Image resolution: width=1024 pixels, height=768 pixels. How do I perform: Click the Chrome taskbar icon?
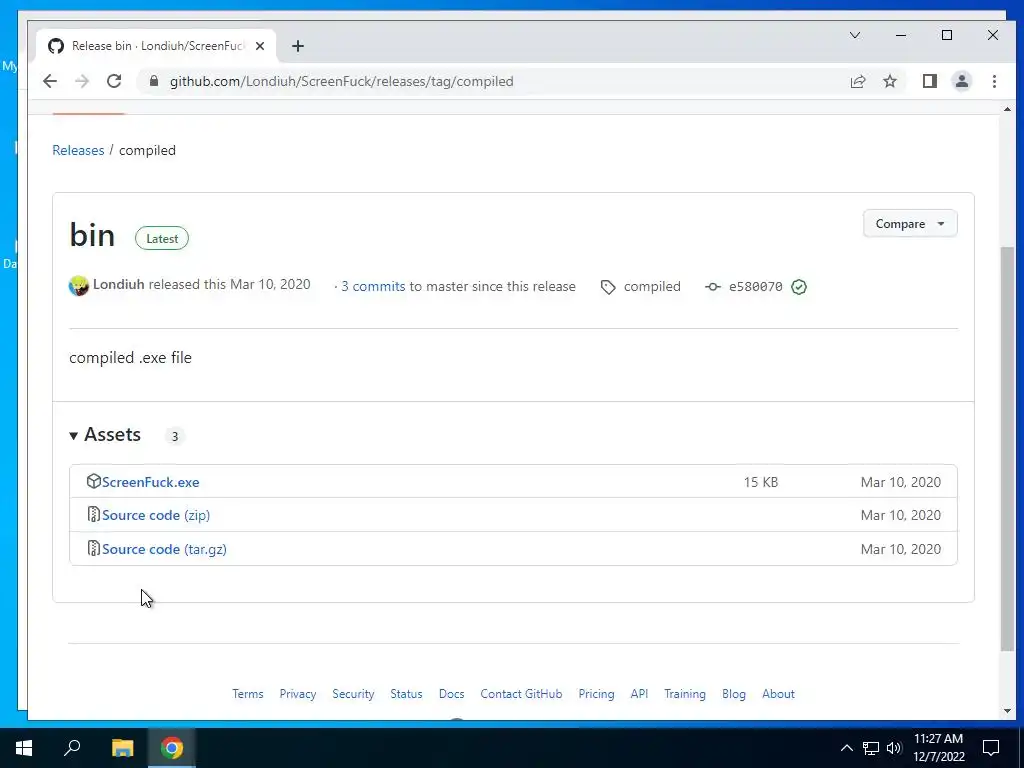click(172, 748)
